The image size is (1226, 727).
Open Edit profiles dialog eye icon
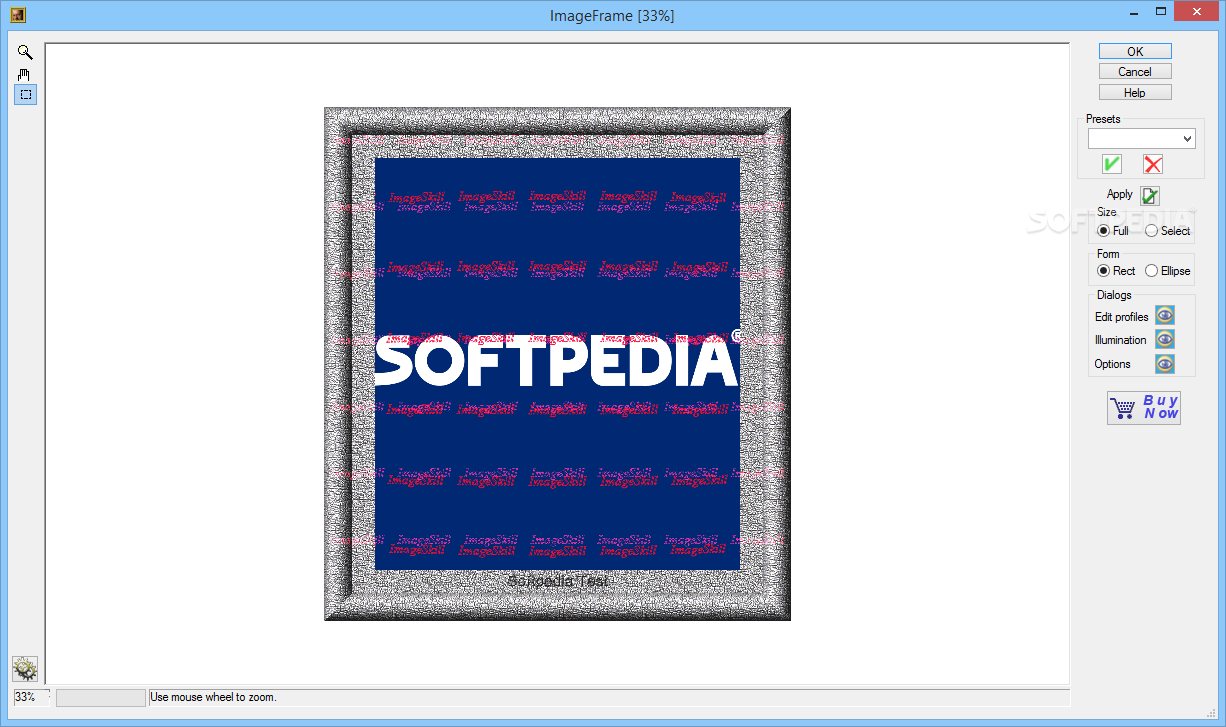click(1165, 316)
